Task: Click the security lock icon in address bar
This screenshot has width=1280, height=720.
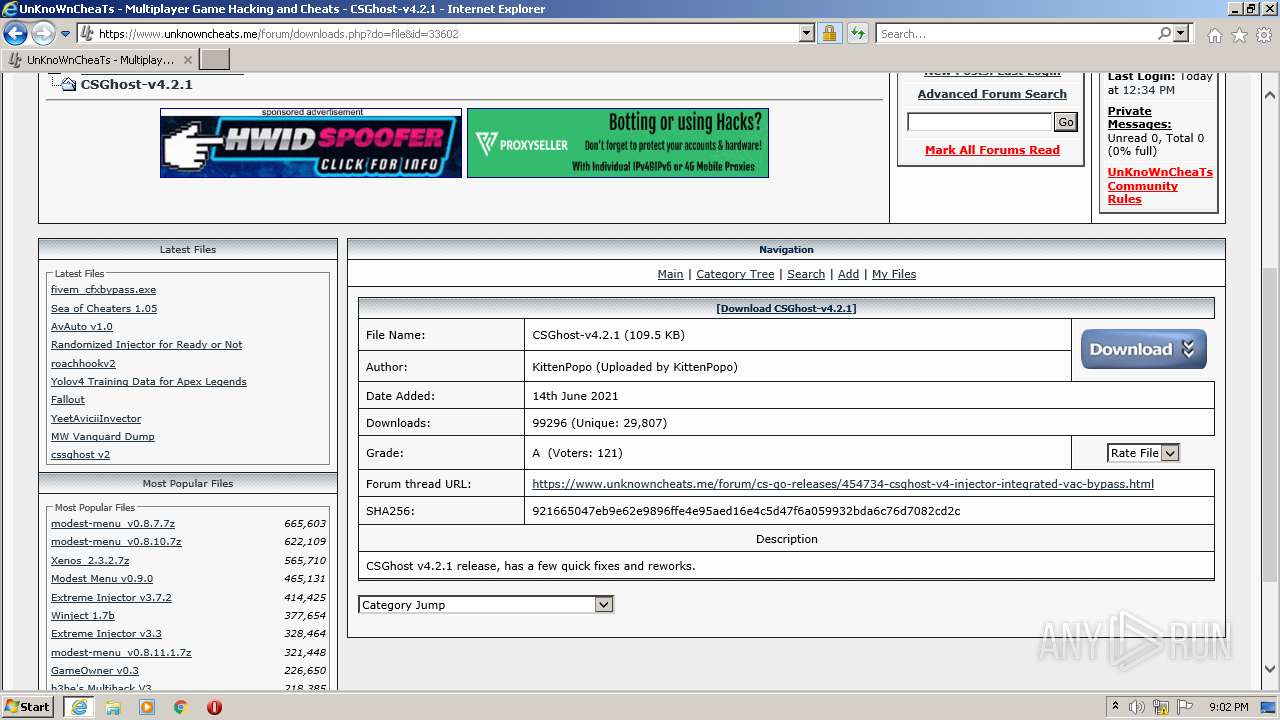Action: click(829, 34)
